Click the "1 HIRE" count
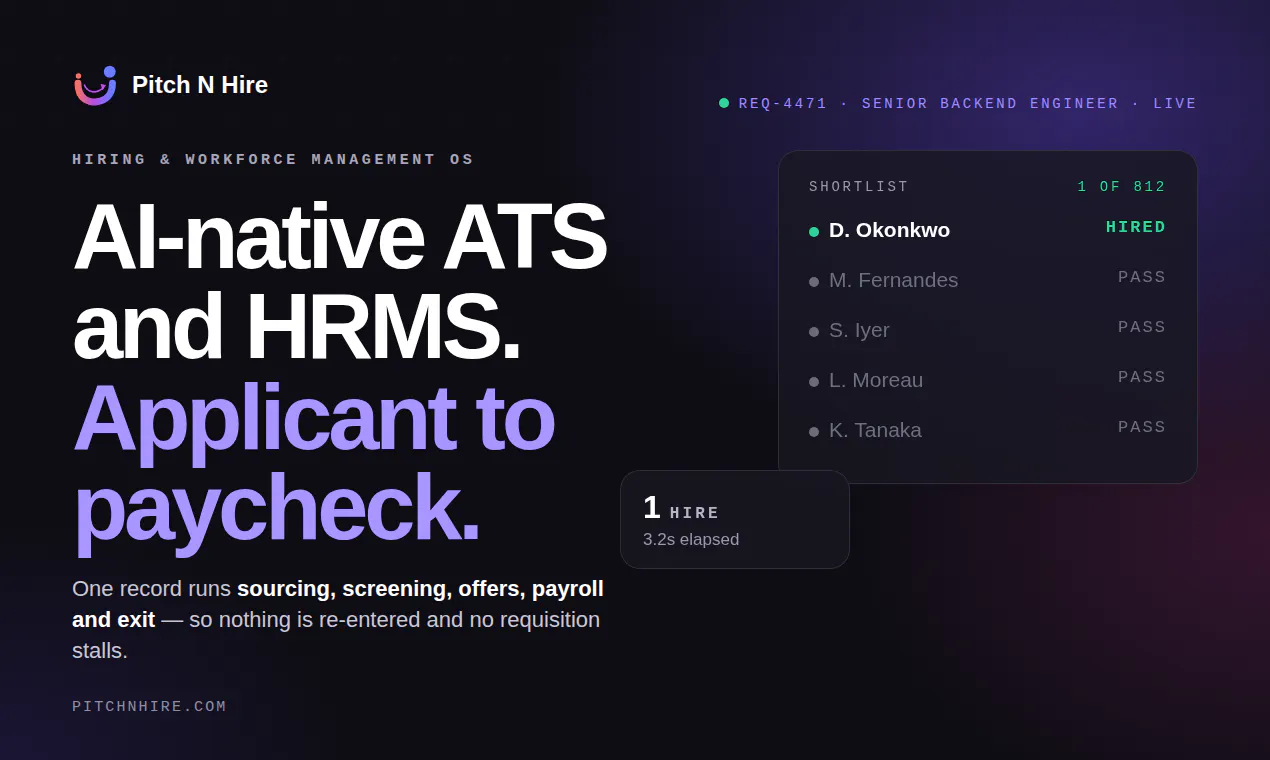 tap(681, 509)
